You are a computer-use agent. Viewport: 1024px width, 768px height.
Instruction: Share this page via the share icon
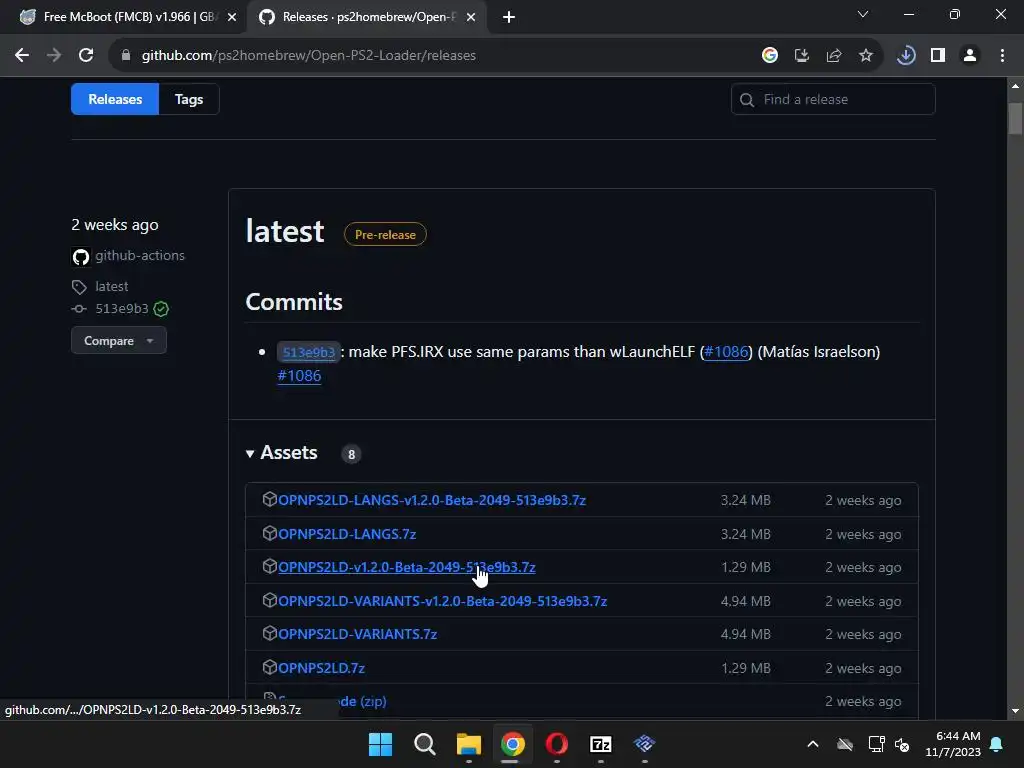(834, 56)
